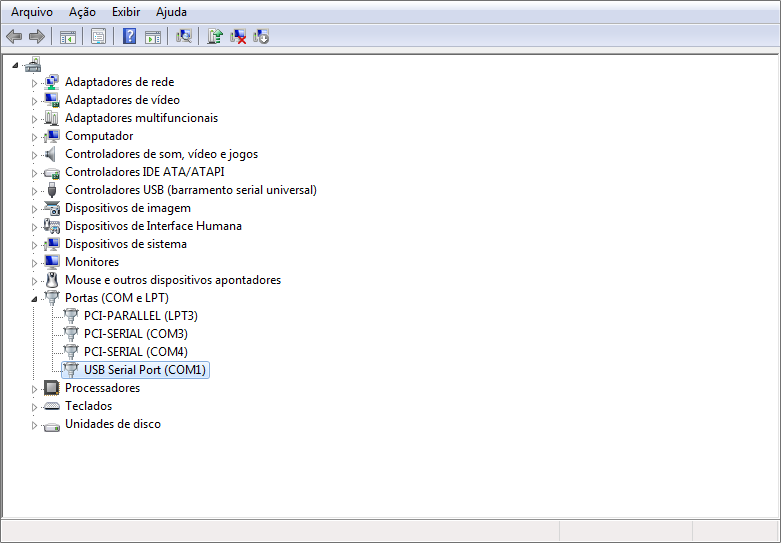Select PCI-PARALLEL (LPT3) device

[x=140, y=316]
